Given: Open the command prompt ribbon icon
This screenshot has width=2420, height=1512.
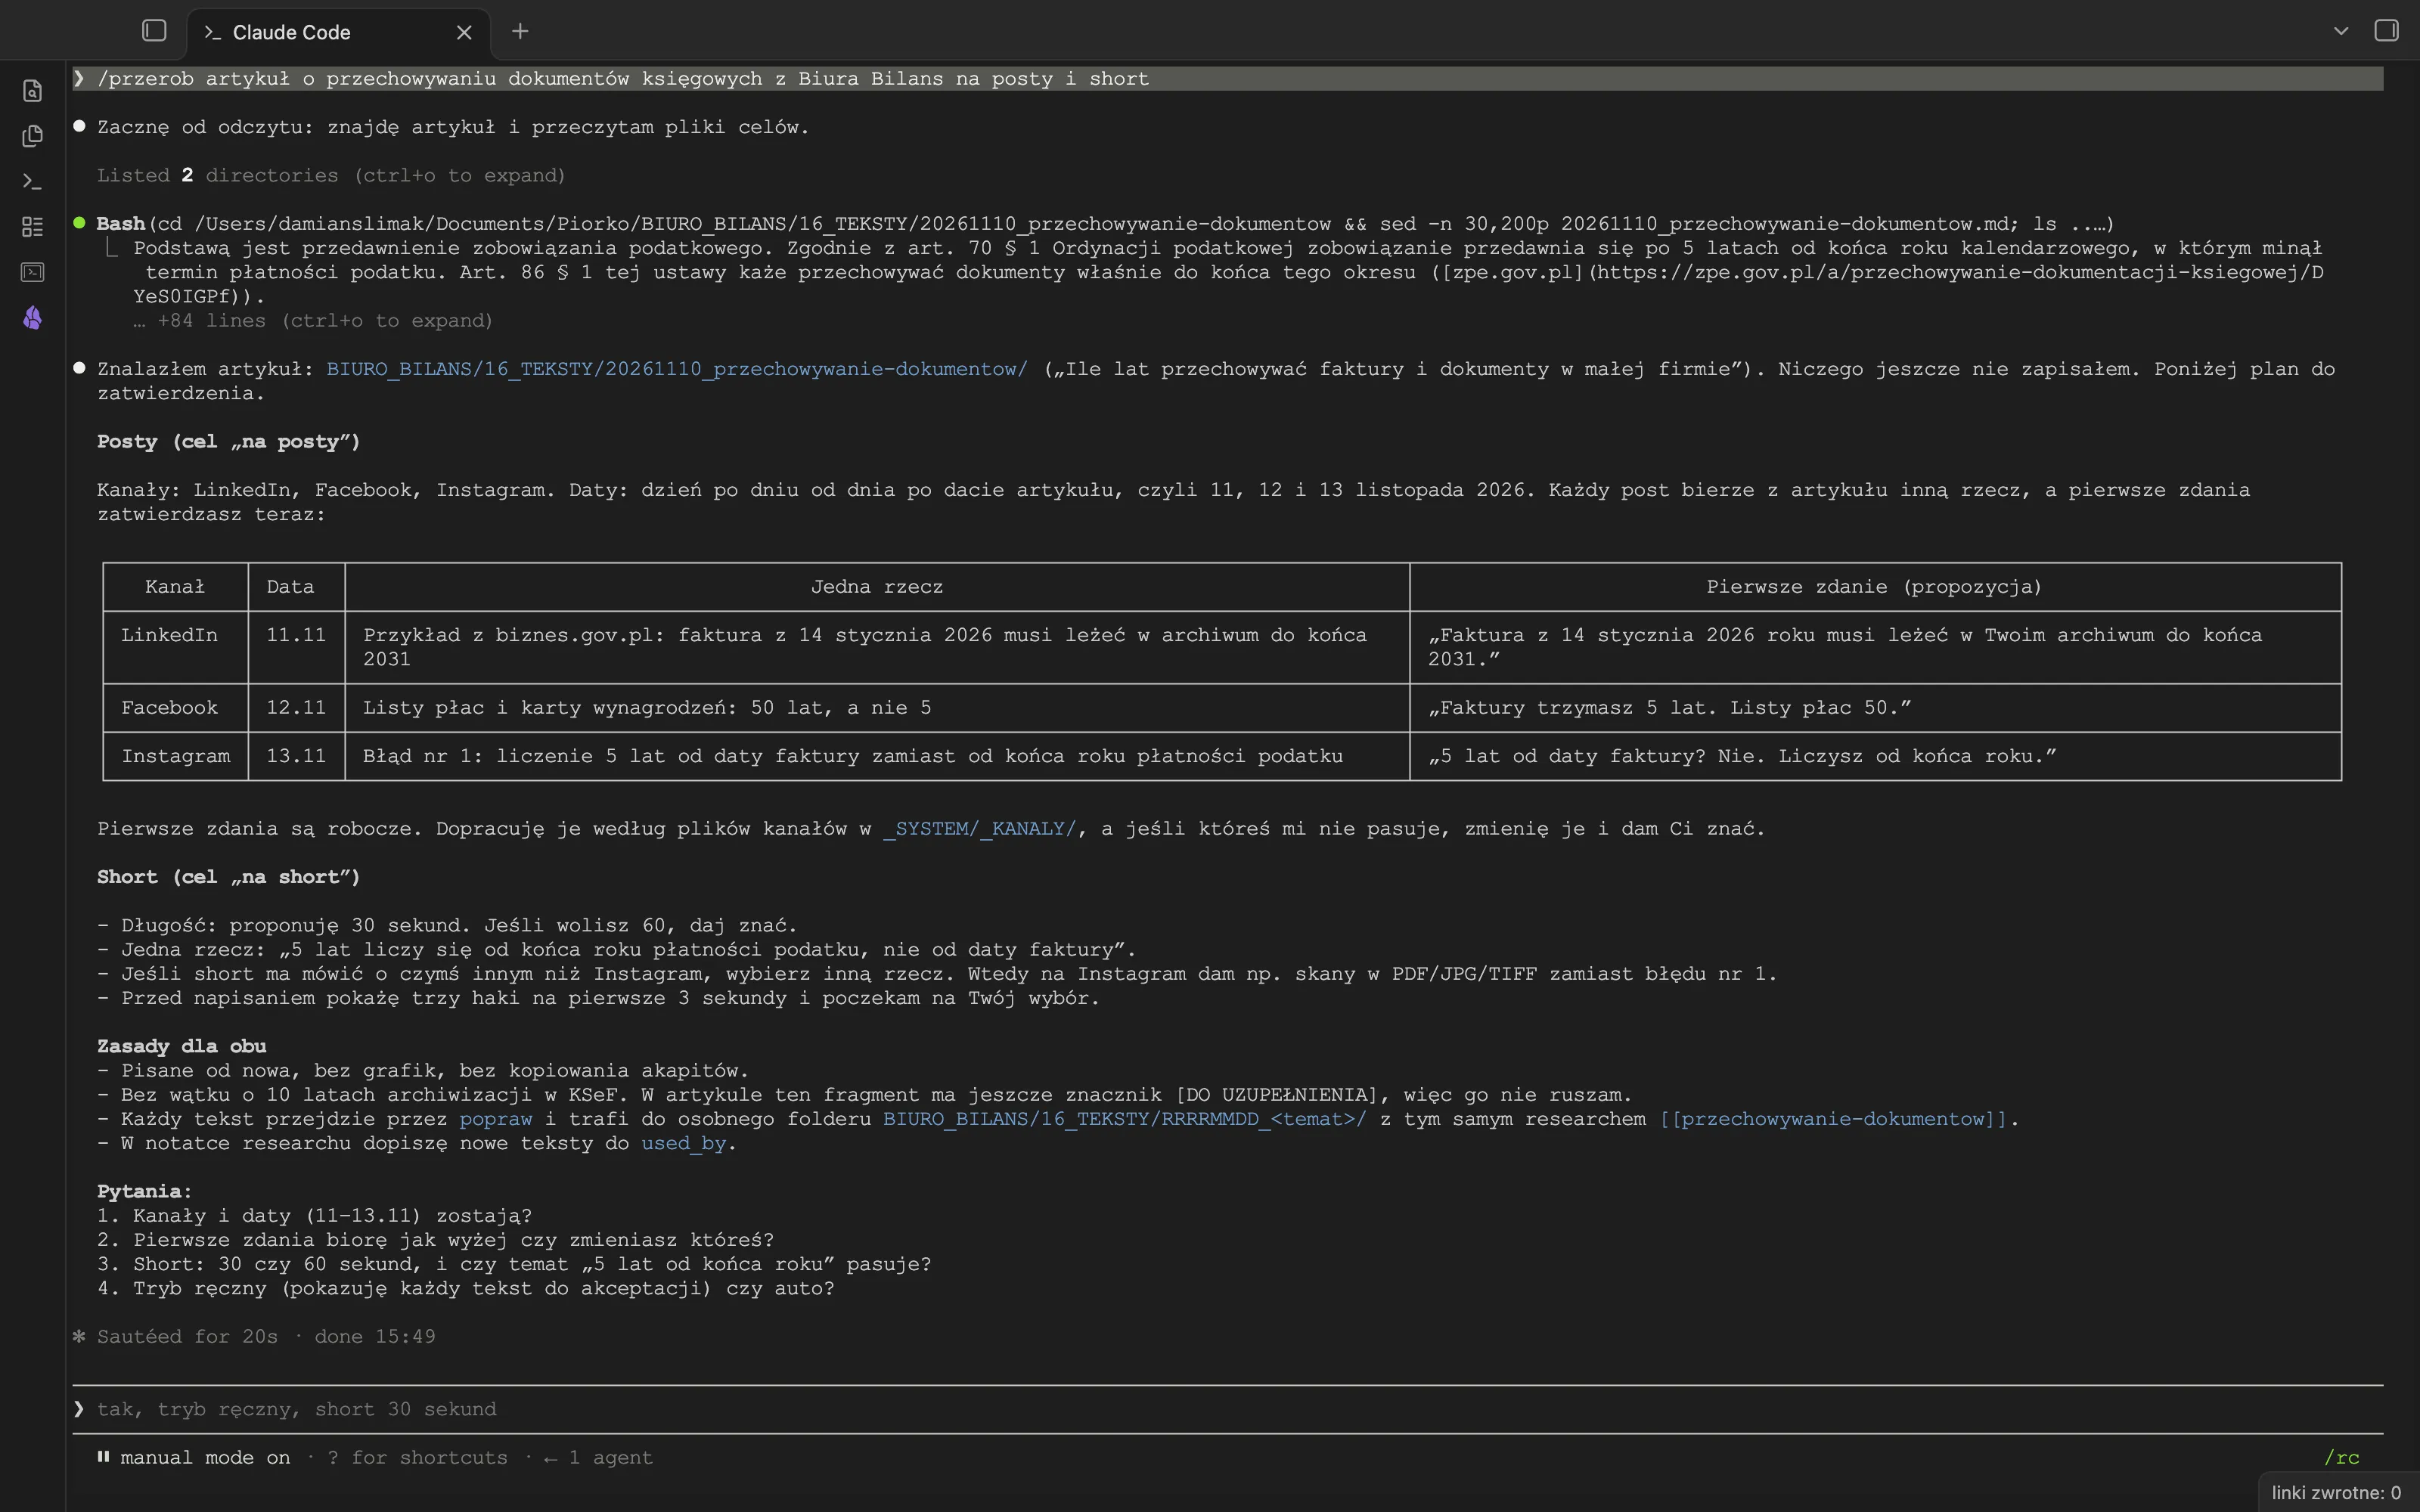Looking at the screenshot, I should click(x=32, y=181).
